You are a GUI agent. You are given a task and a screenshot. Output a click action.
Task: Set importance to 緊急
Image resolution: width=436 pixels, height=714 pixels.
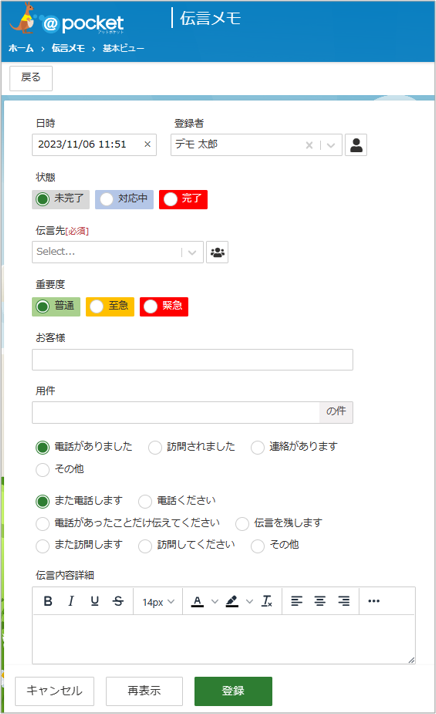(151, 306)
